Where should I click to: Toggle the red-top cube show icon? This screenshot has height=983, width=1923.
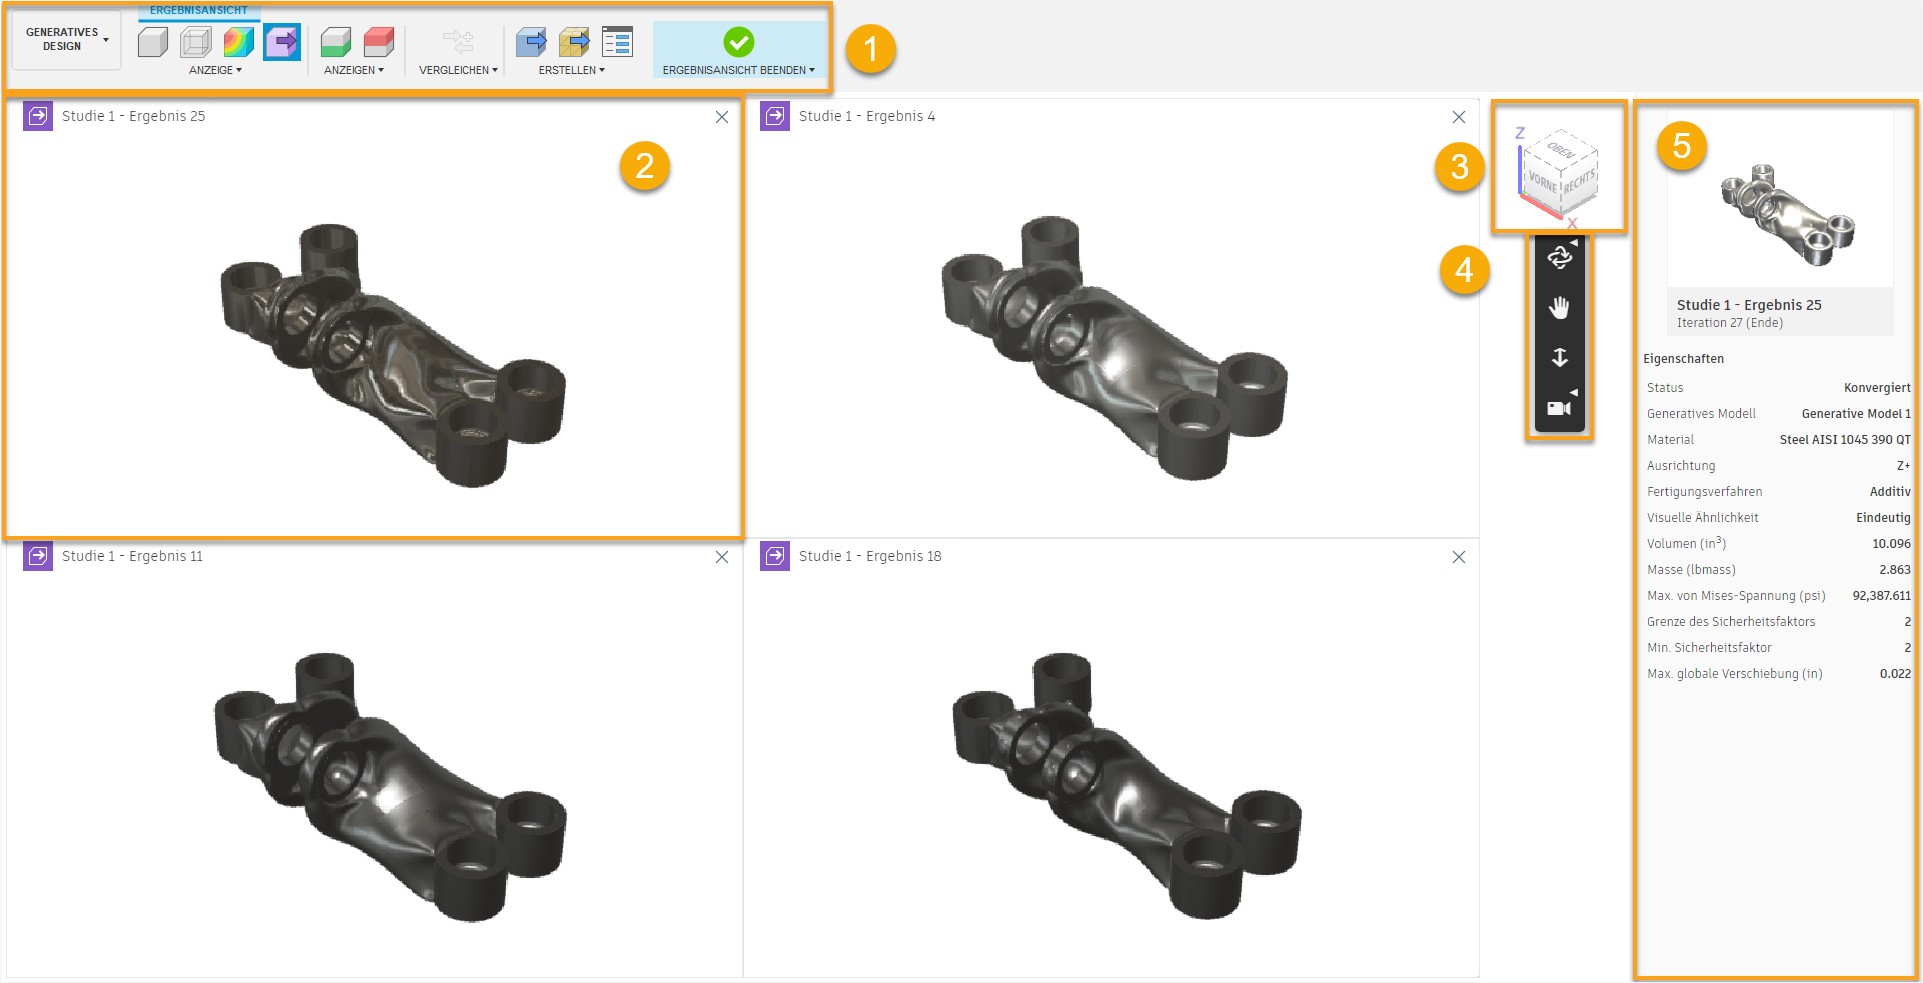(379, 42)
